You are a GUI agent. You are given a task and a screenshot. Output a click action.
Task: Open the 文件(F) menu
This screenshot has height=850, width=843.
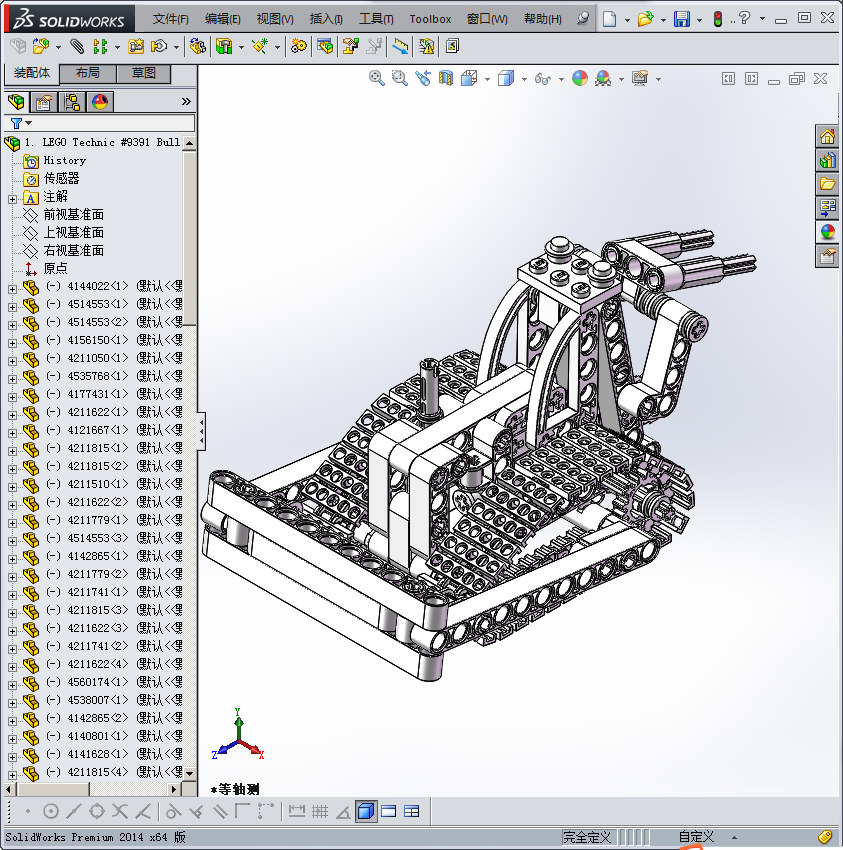pyautogui.click(x=171, y=19)
